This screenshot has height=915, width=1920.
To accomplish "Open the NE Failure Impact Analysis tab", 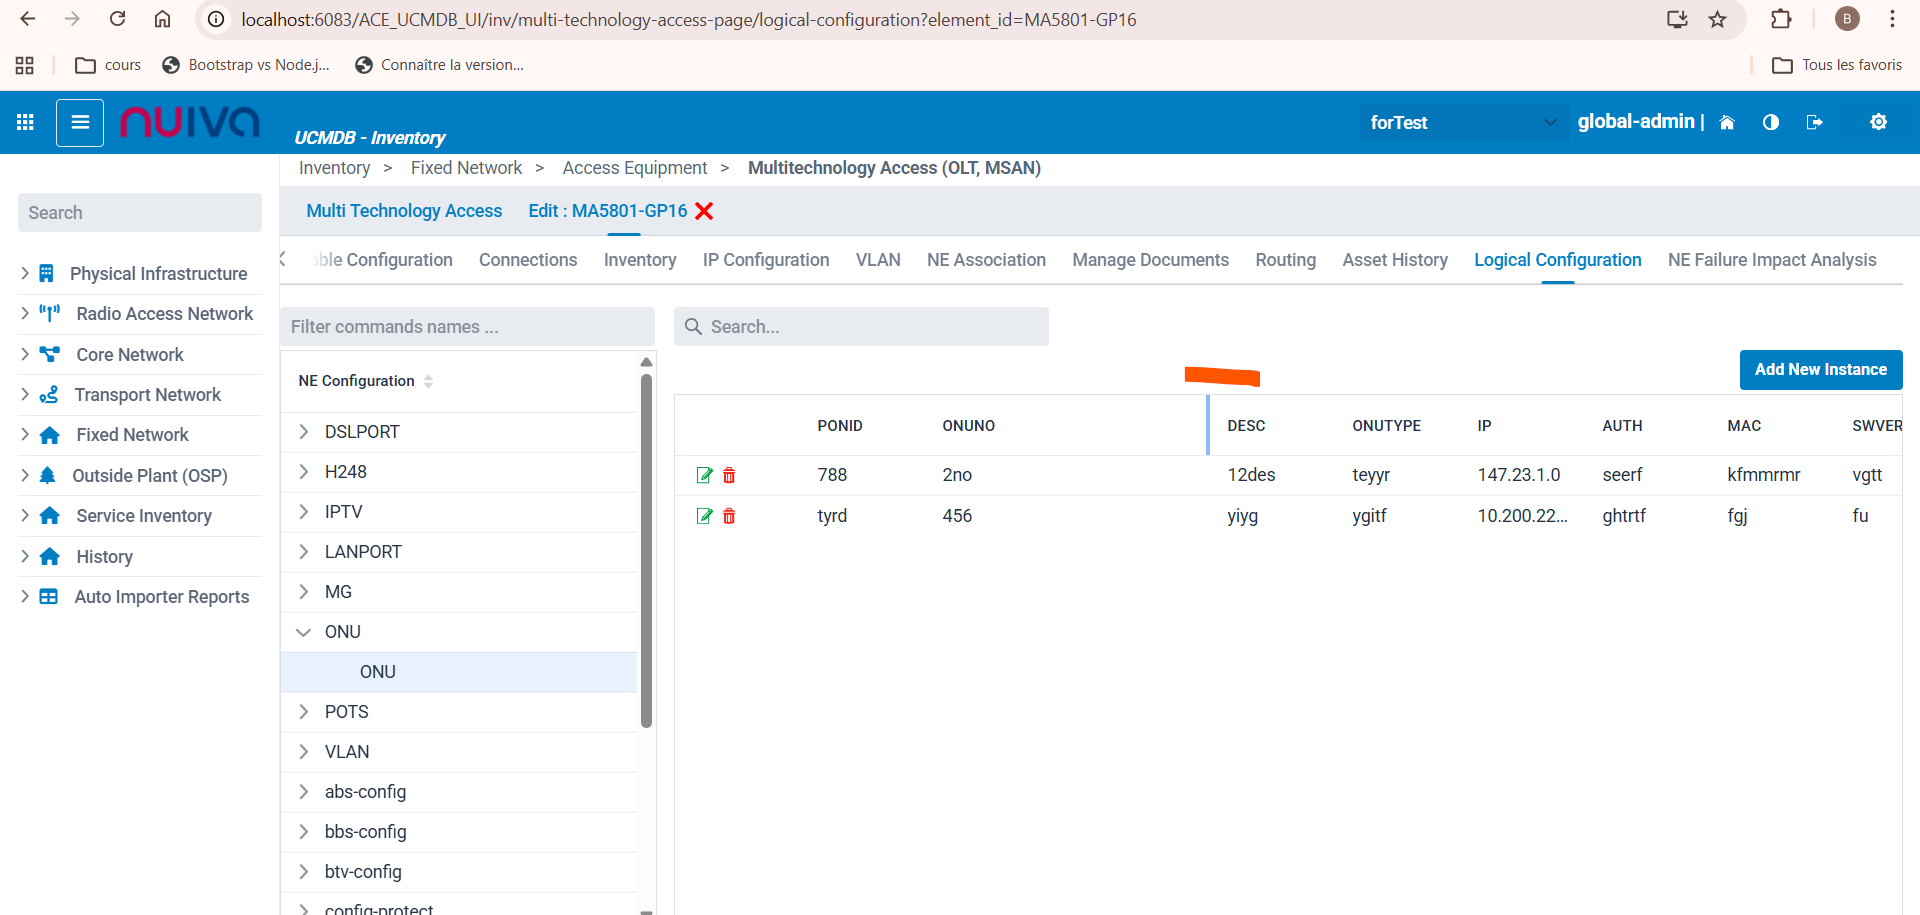I will click(x=1771, y=260).
